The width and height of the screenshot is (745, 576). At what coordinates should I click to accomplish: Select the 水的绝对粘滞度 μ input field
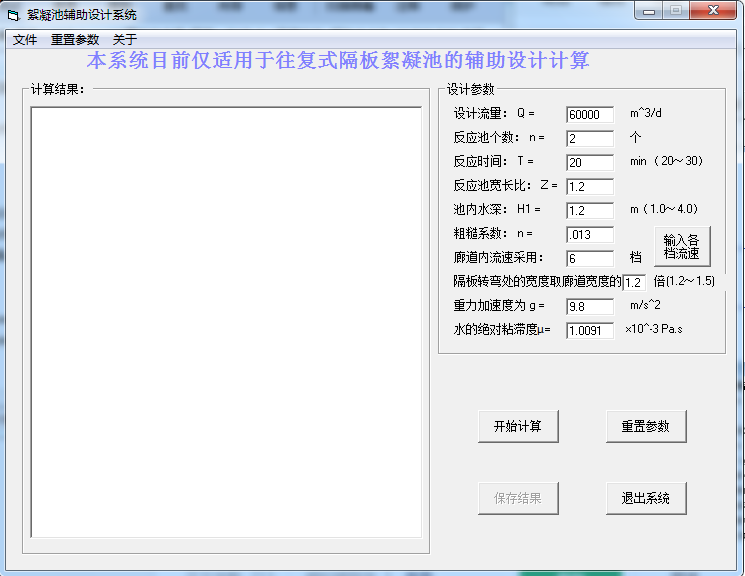(589, 330)
